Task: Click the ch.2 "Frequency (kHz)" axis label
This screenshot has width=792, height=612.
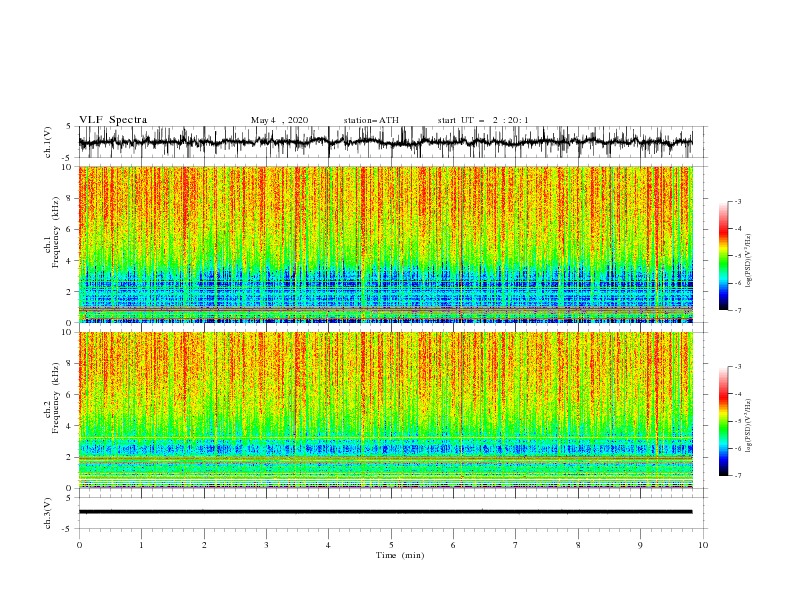Action: click(55, 398)
